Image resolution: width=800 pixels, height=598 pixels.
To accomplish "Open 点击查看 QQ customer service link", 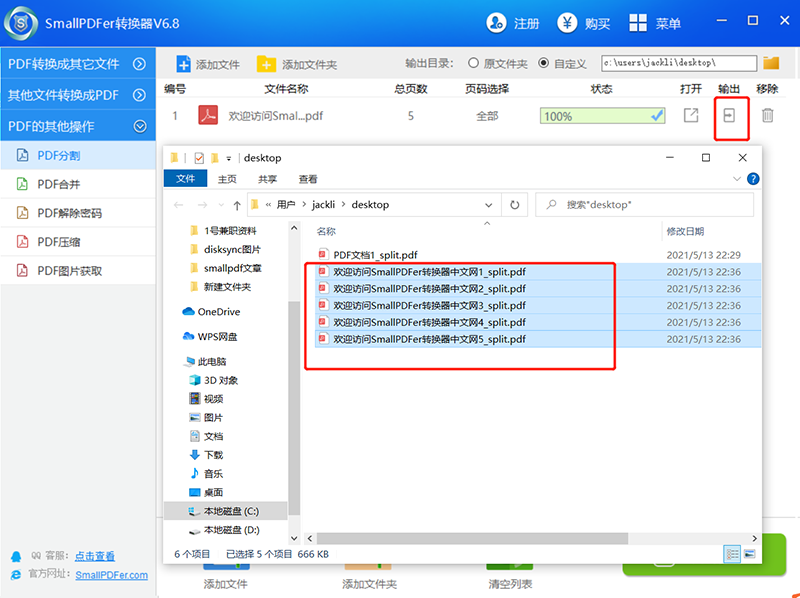I will tap(95, 556).
